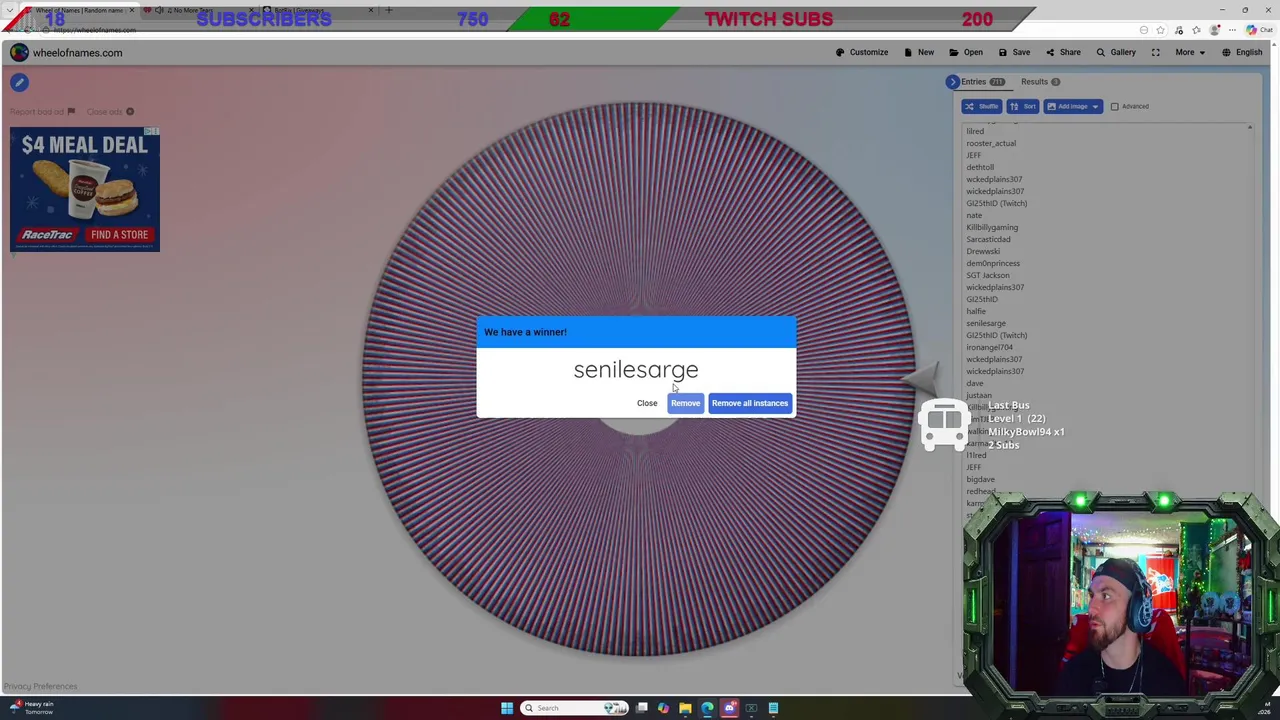This screenshot has width=1280, height=720.
Task: Open Copilot app on taskbar
Action: 663,708
